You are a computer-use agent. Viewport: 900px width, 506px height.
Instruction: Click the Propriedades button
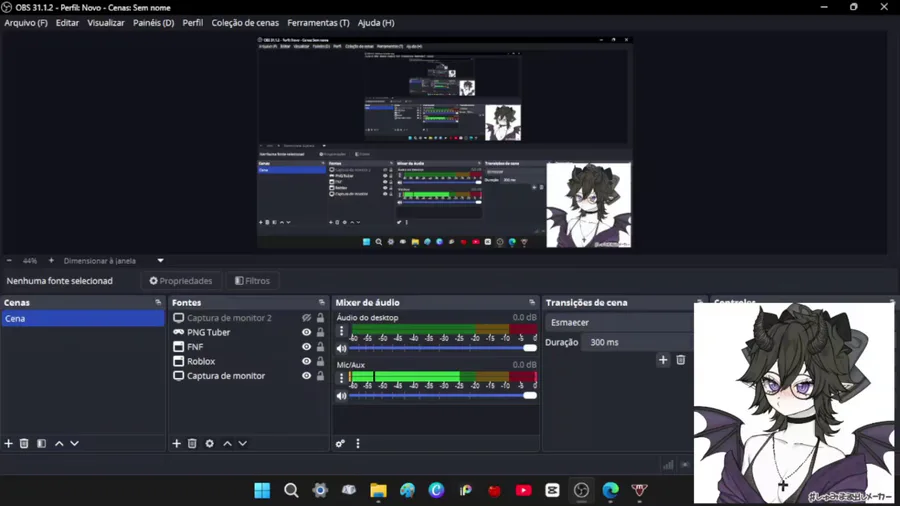181,281
